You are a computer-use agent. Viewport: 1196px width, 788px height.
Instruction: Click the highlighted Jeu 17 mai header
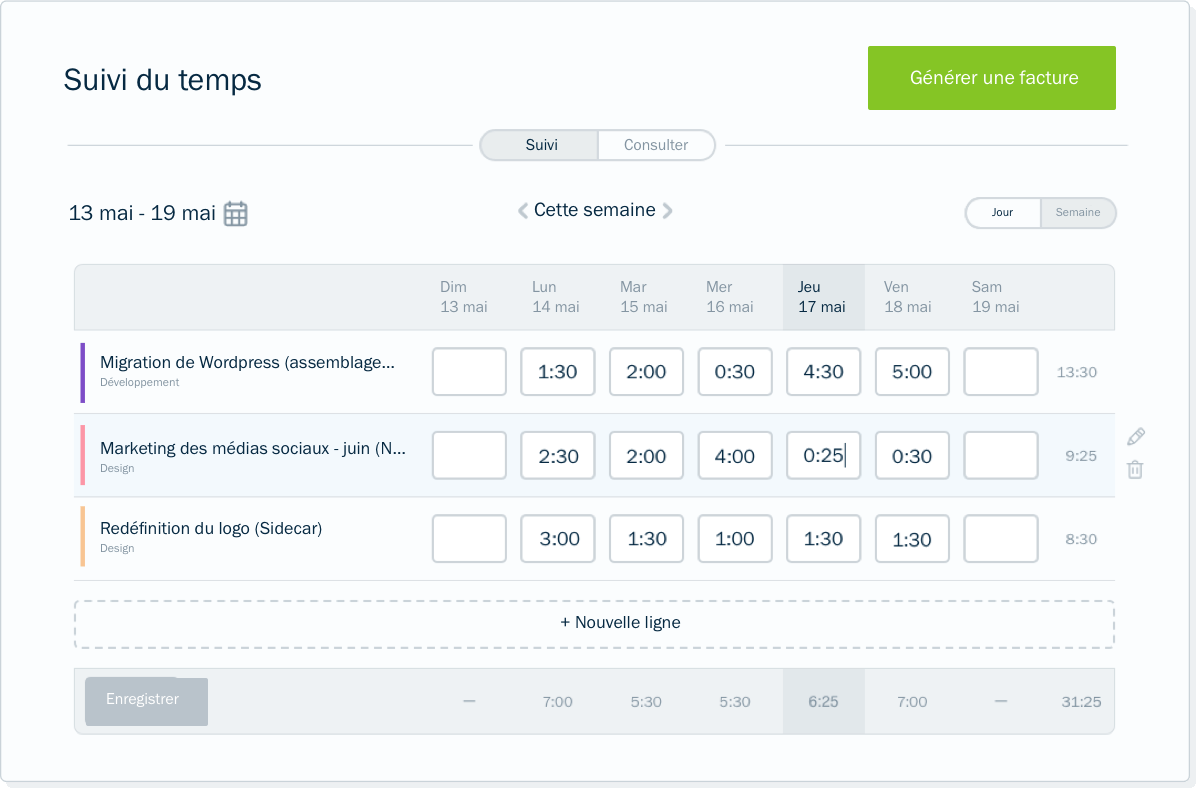[823, 297]
